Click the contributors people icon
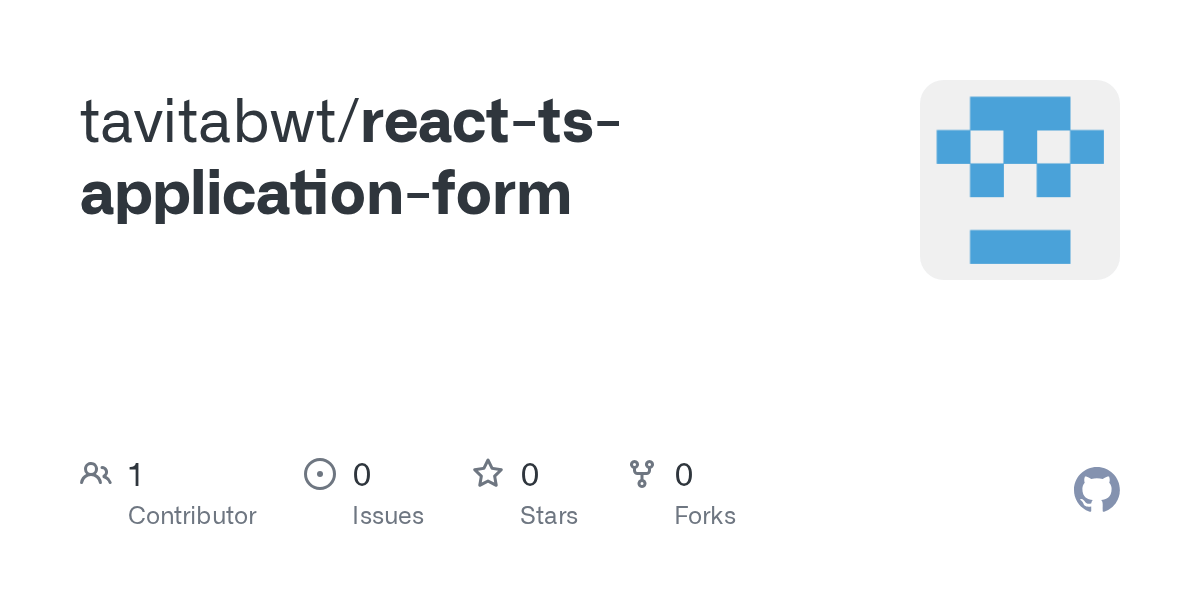The width and height of the screenshot is (1200, 600). [96, 474]
